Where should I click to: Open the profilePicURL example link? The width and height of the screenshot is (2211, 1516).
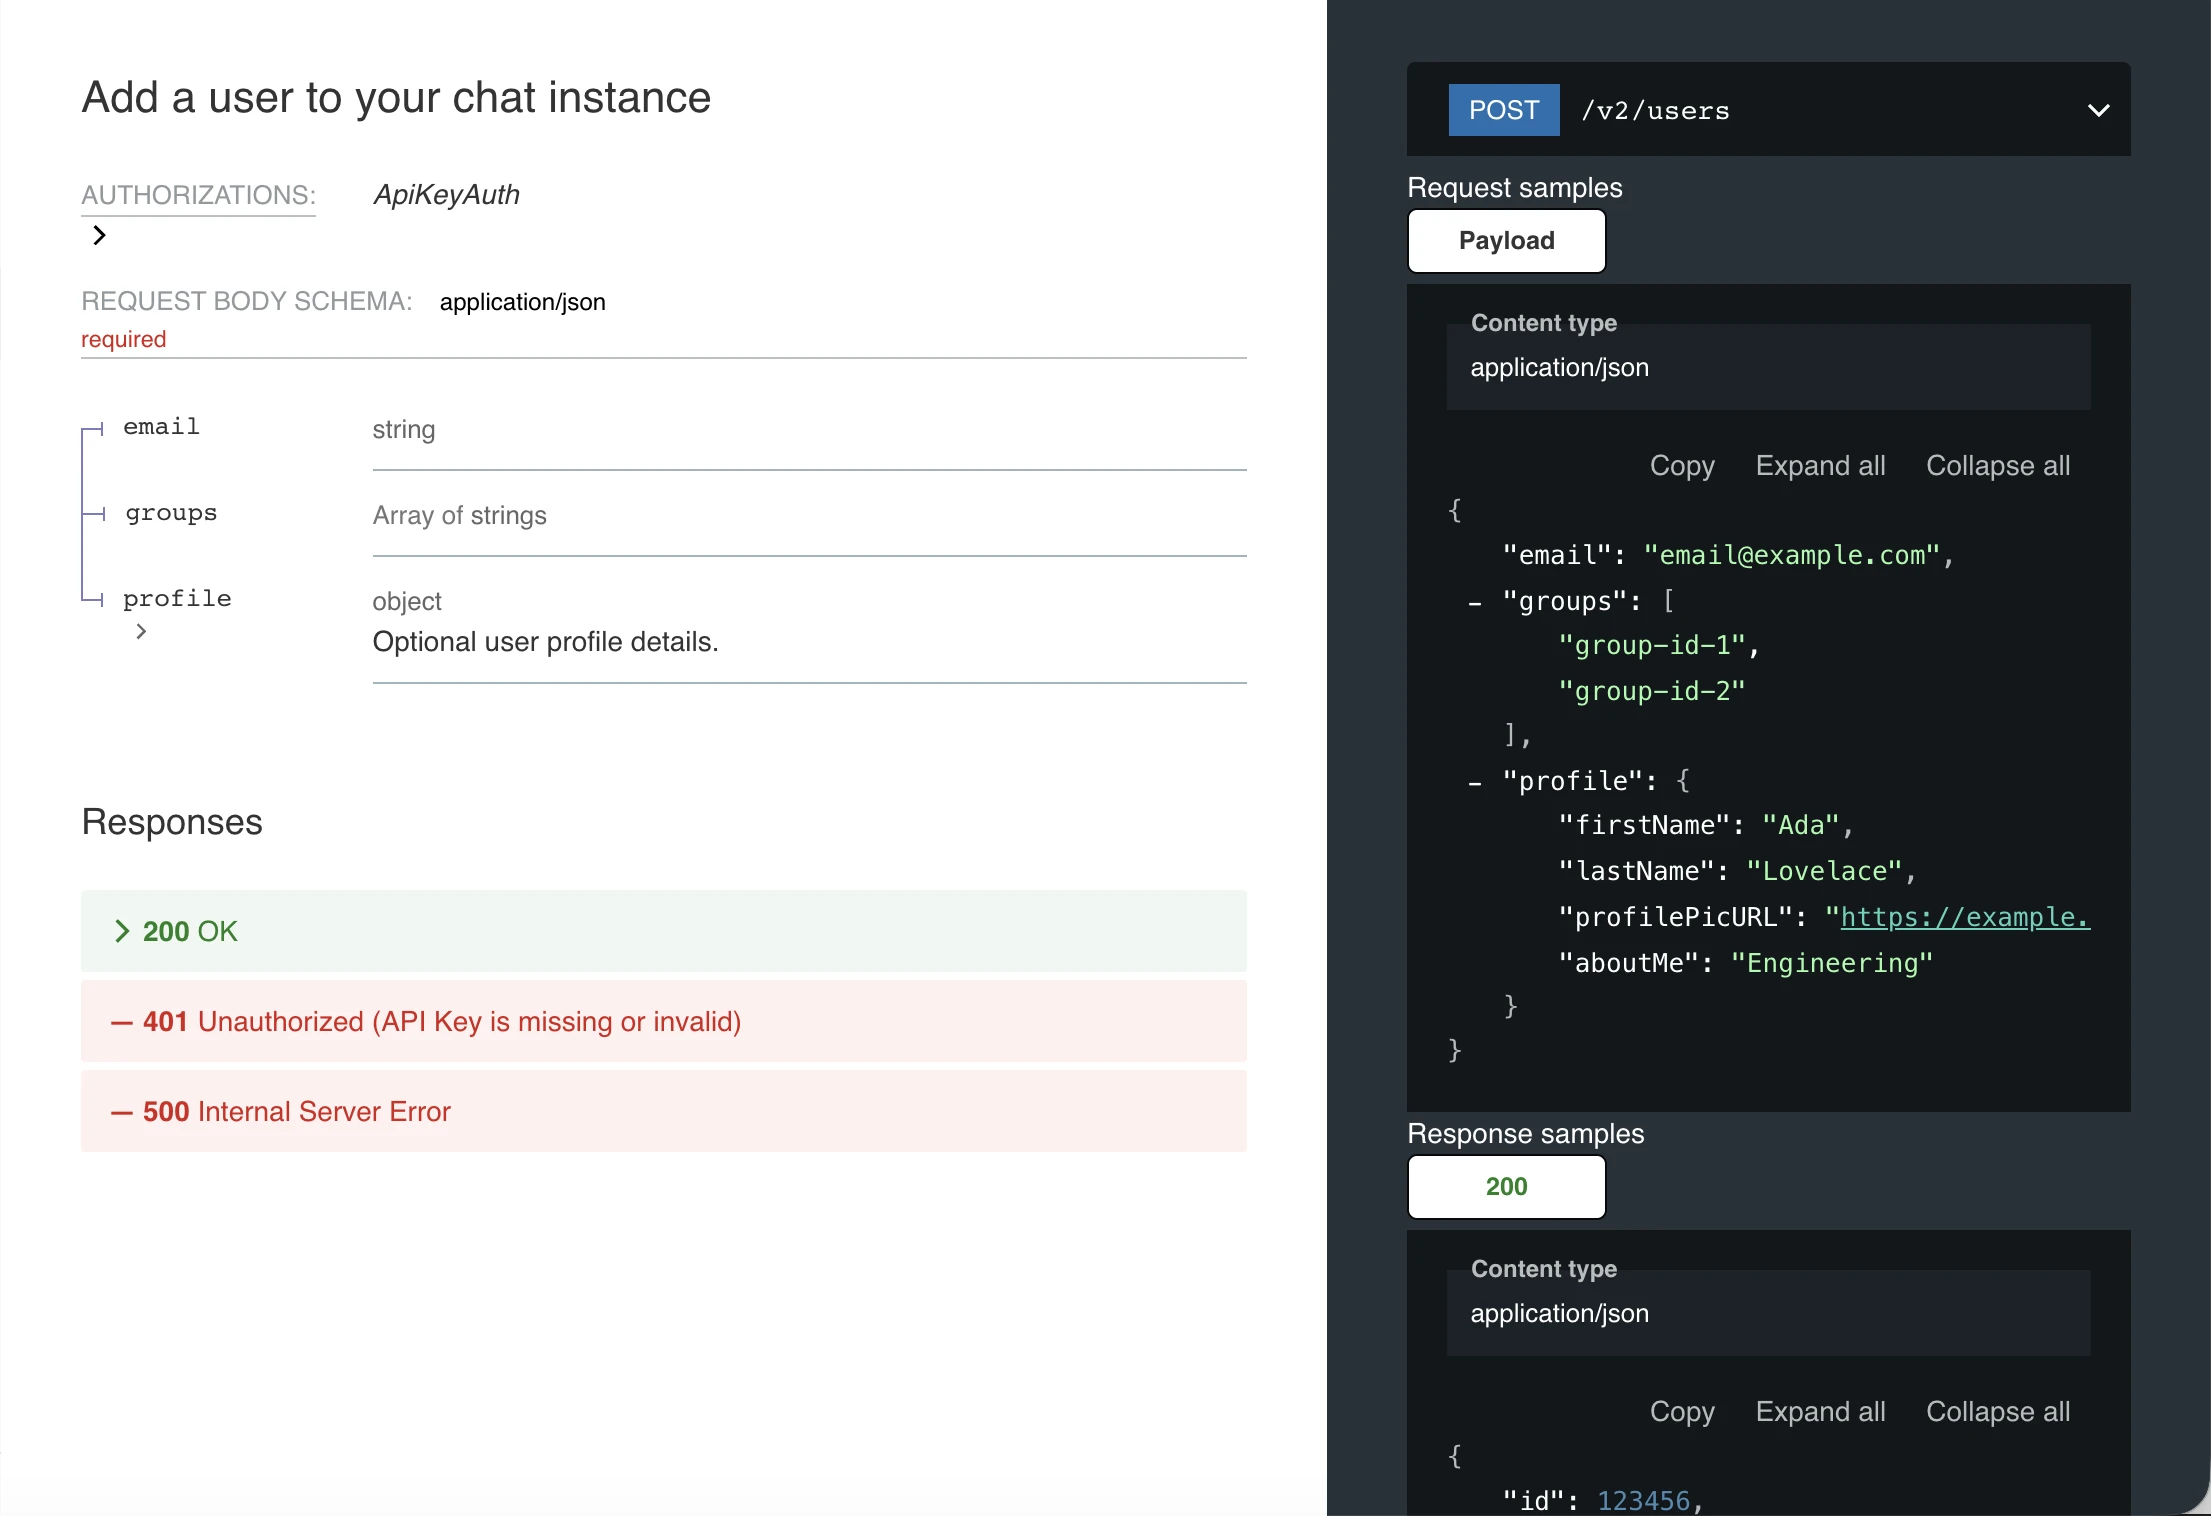click(1965, 917)
